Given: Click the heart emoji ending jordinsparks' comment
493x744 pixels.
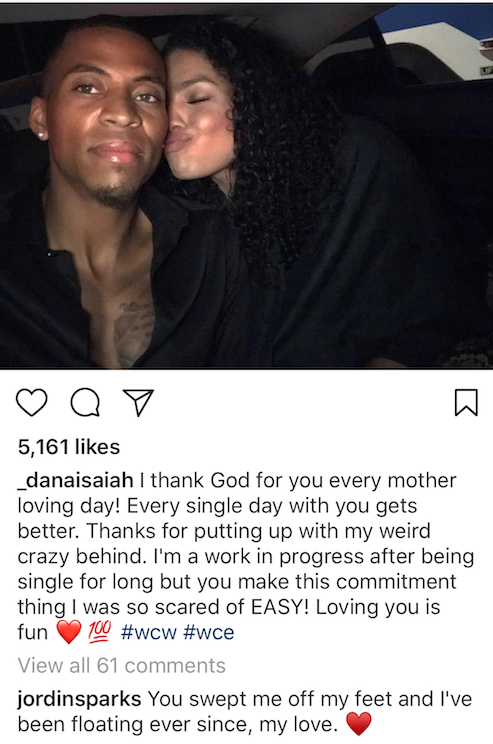Looking at the screenshot, I should click(x=359, y=725).
